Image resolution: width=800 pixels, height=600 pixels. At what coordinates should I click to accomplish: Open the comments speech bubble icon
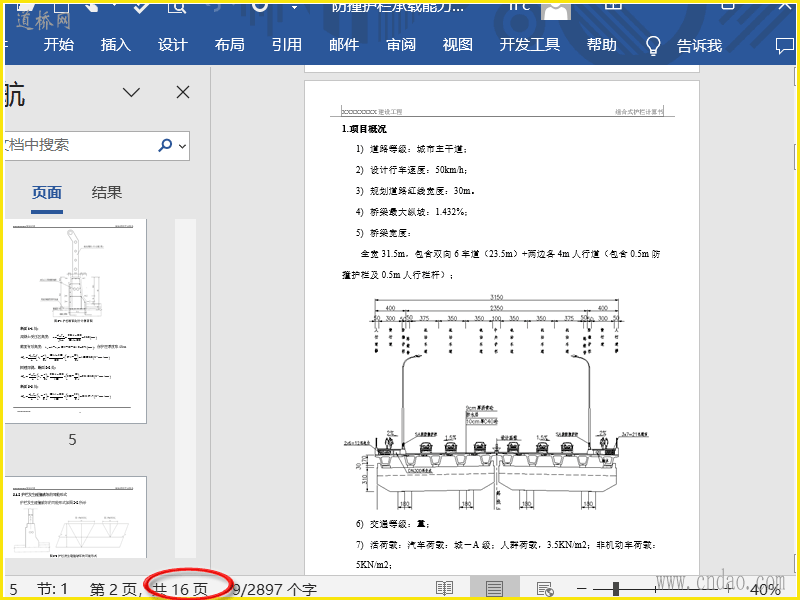point(785,46)
